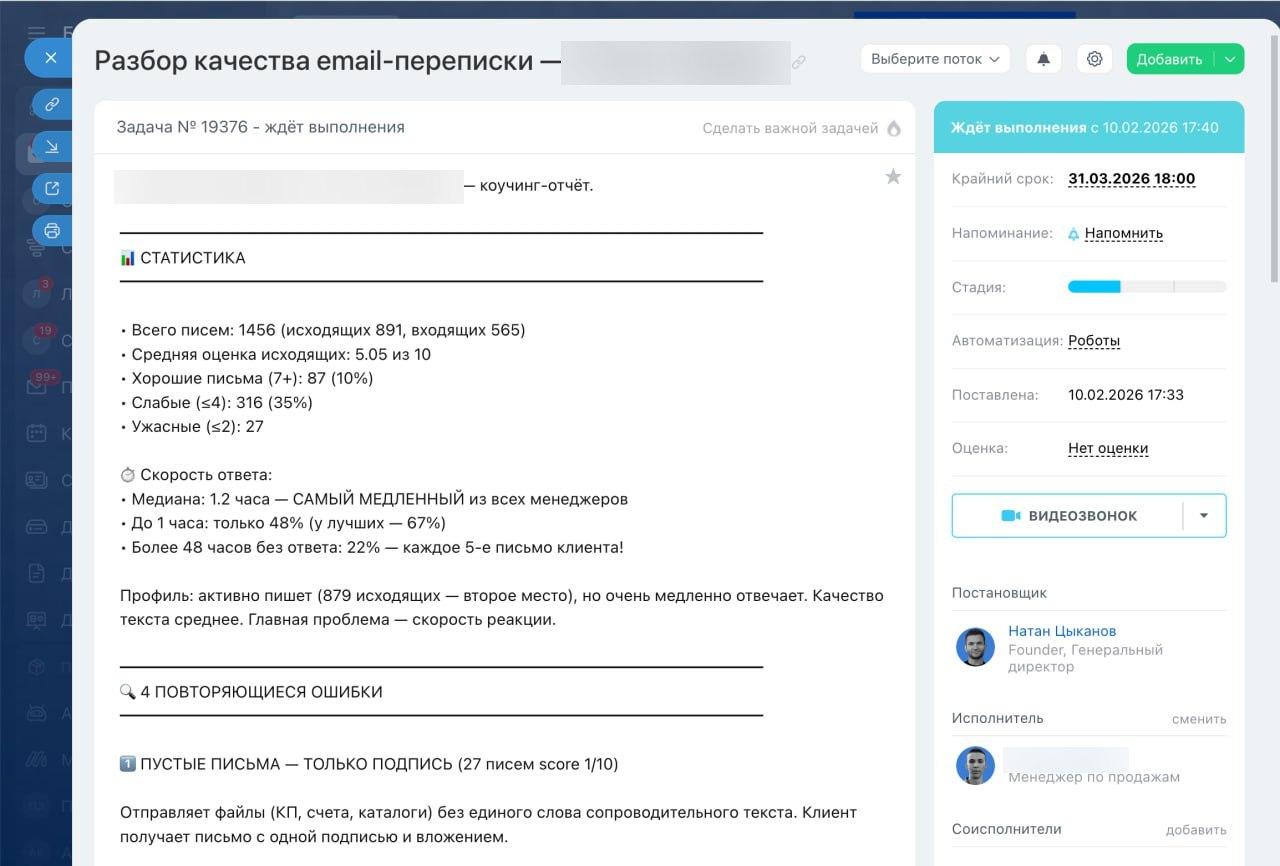
Task: Click the status banner 'Ждёт выполнения с 10.02.2026 17:40'
Action: (1089, 127)
